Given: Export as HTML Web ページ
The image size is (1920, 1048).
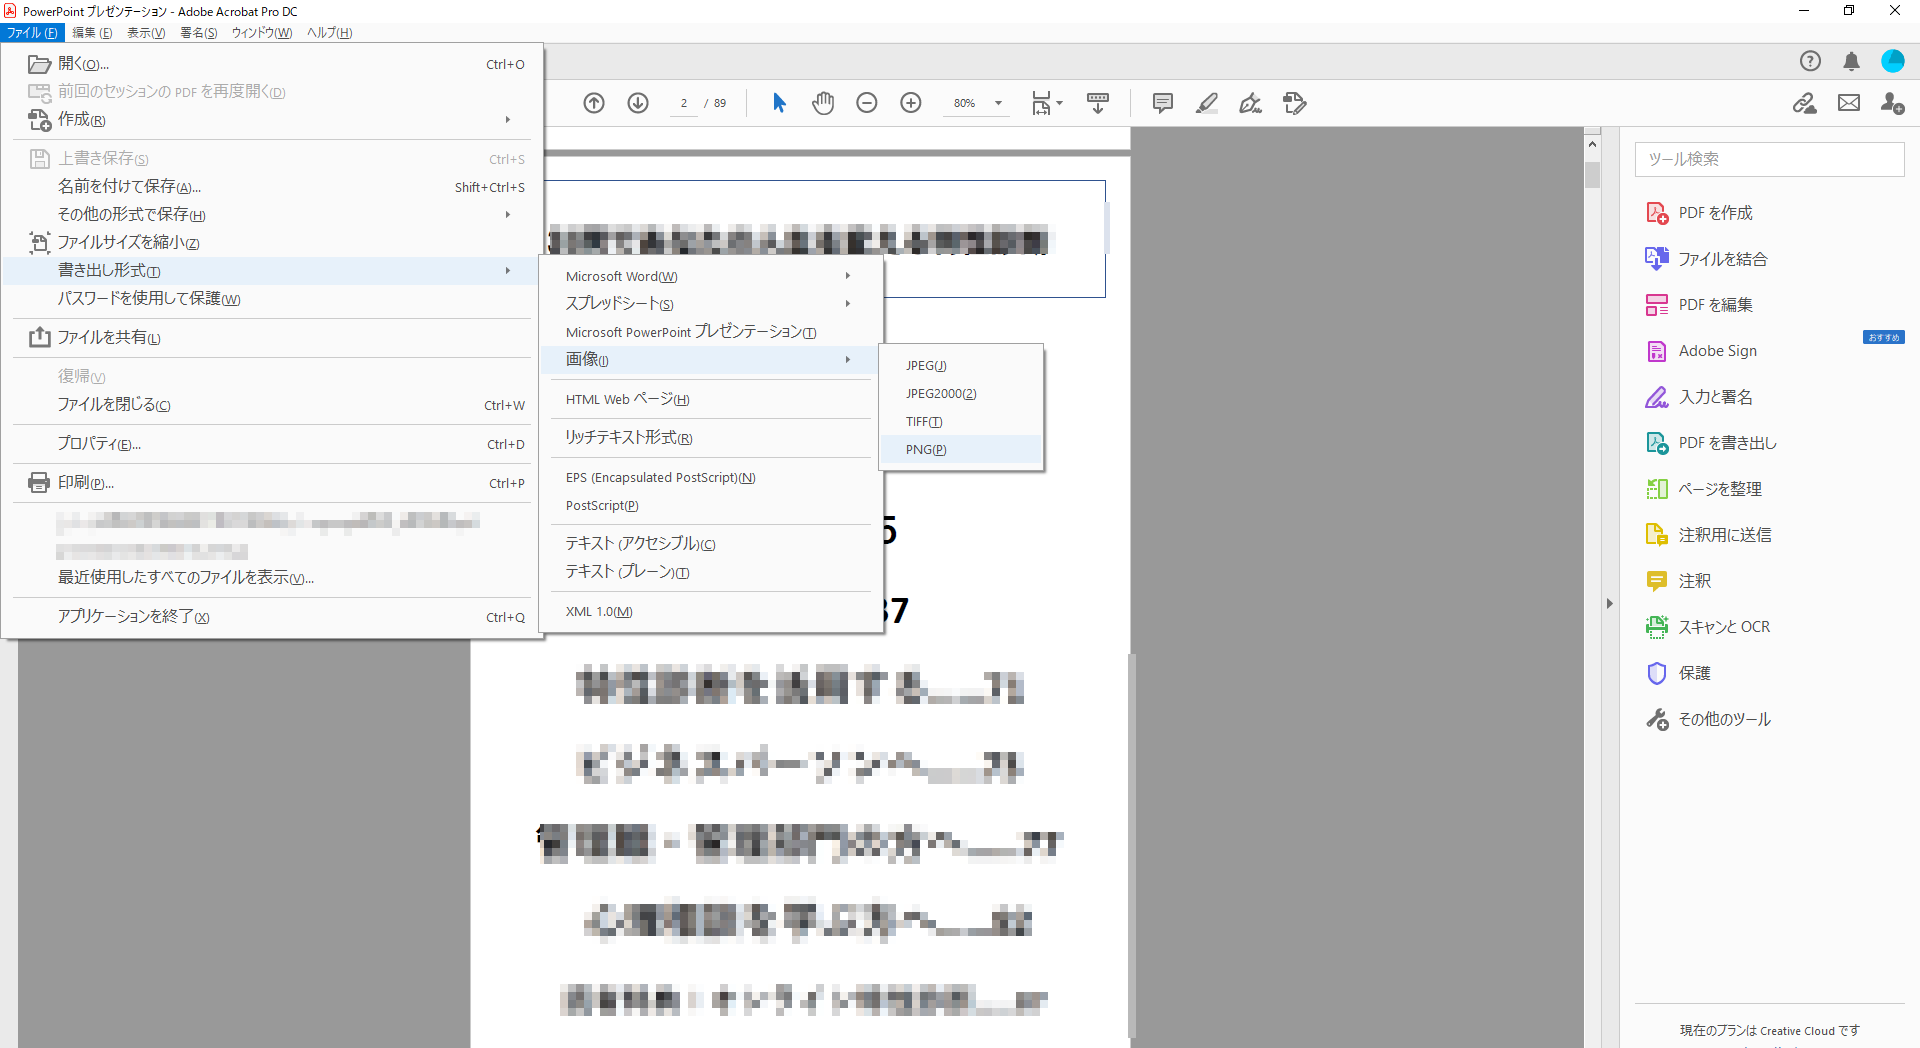Looking at the screenshot, I should click(710, 400).
